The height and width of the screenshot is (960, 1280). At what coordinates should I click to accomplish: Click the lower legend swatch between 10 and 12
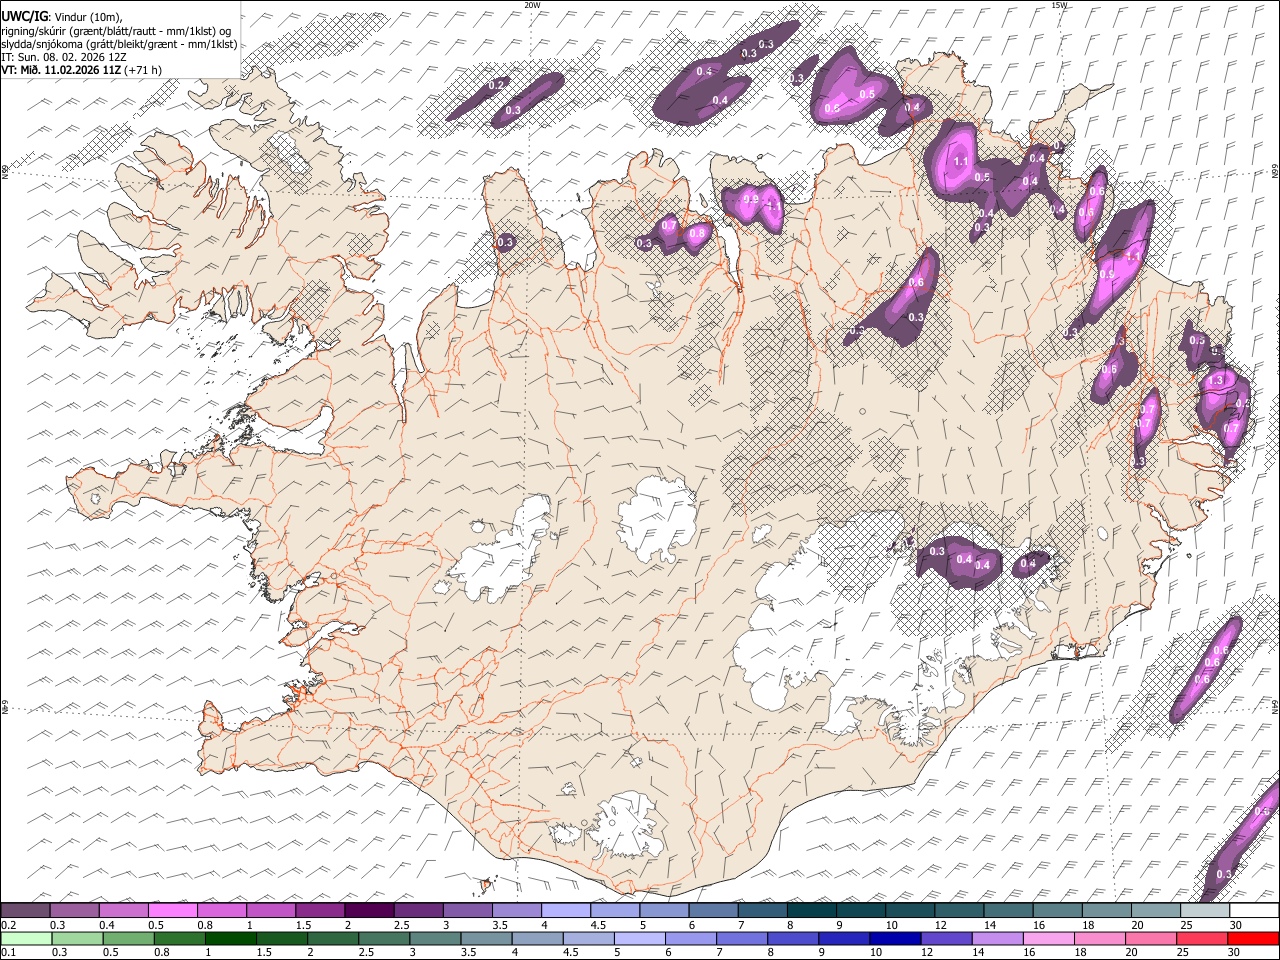tap(896, 938)
